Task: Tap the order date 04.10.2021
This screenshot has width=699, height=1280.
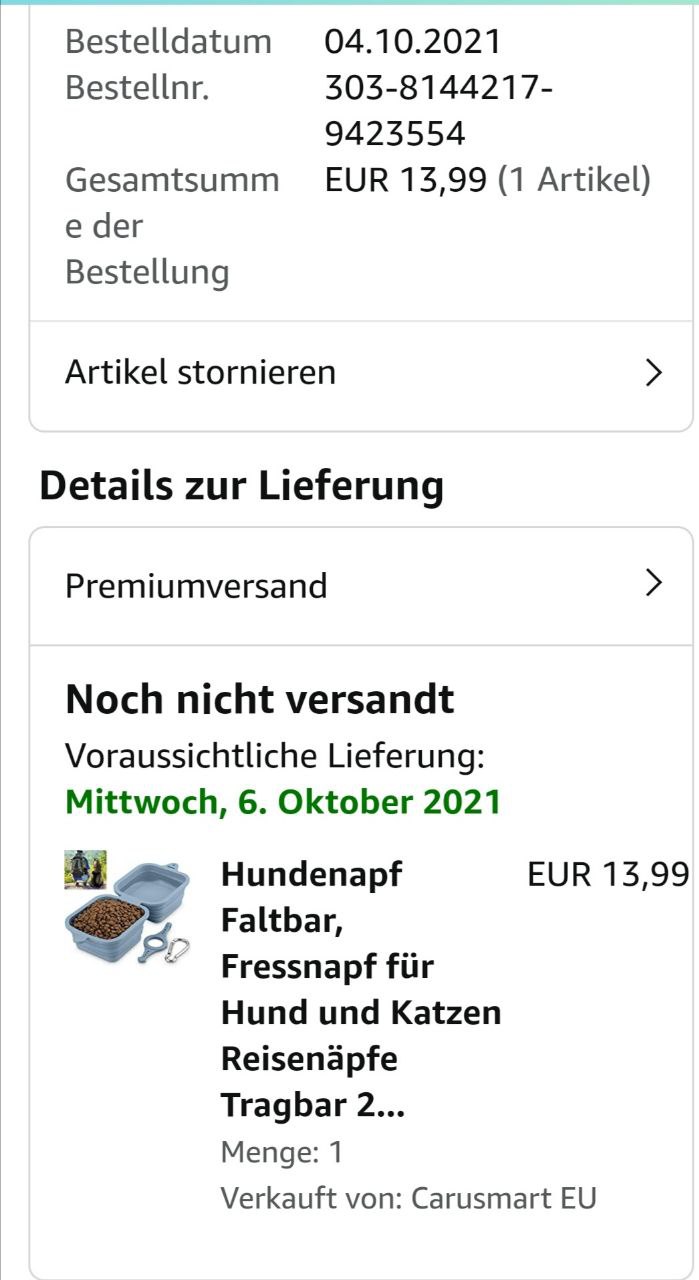Action: click(x=413, y=42)
